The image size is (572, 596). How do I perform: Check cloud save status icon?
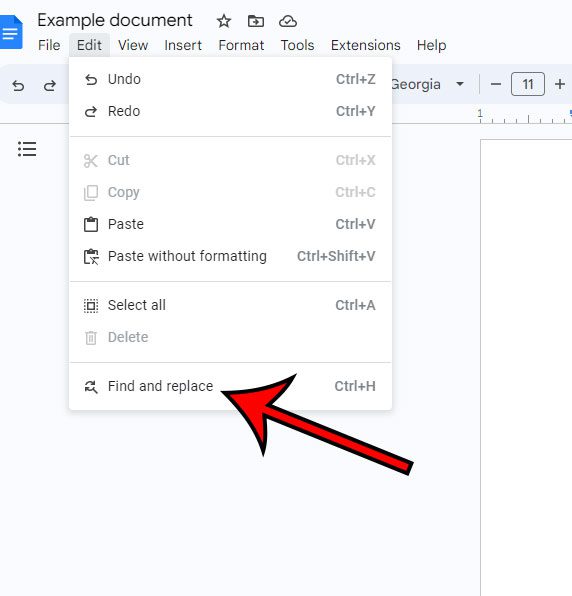click(288, 21)
